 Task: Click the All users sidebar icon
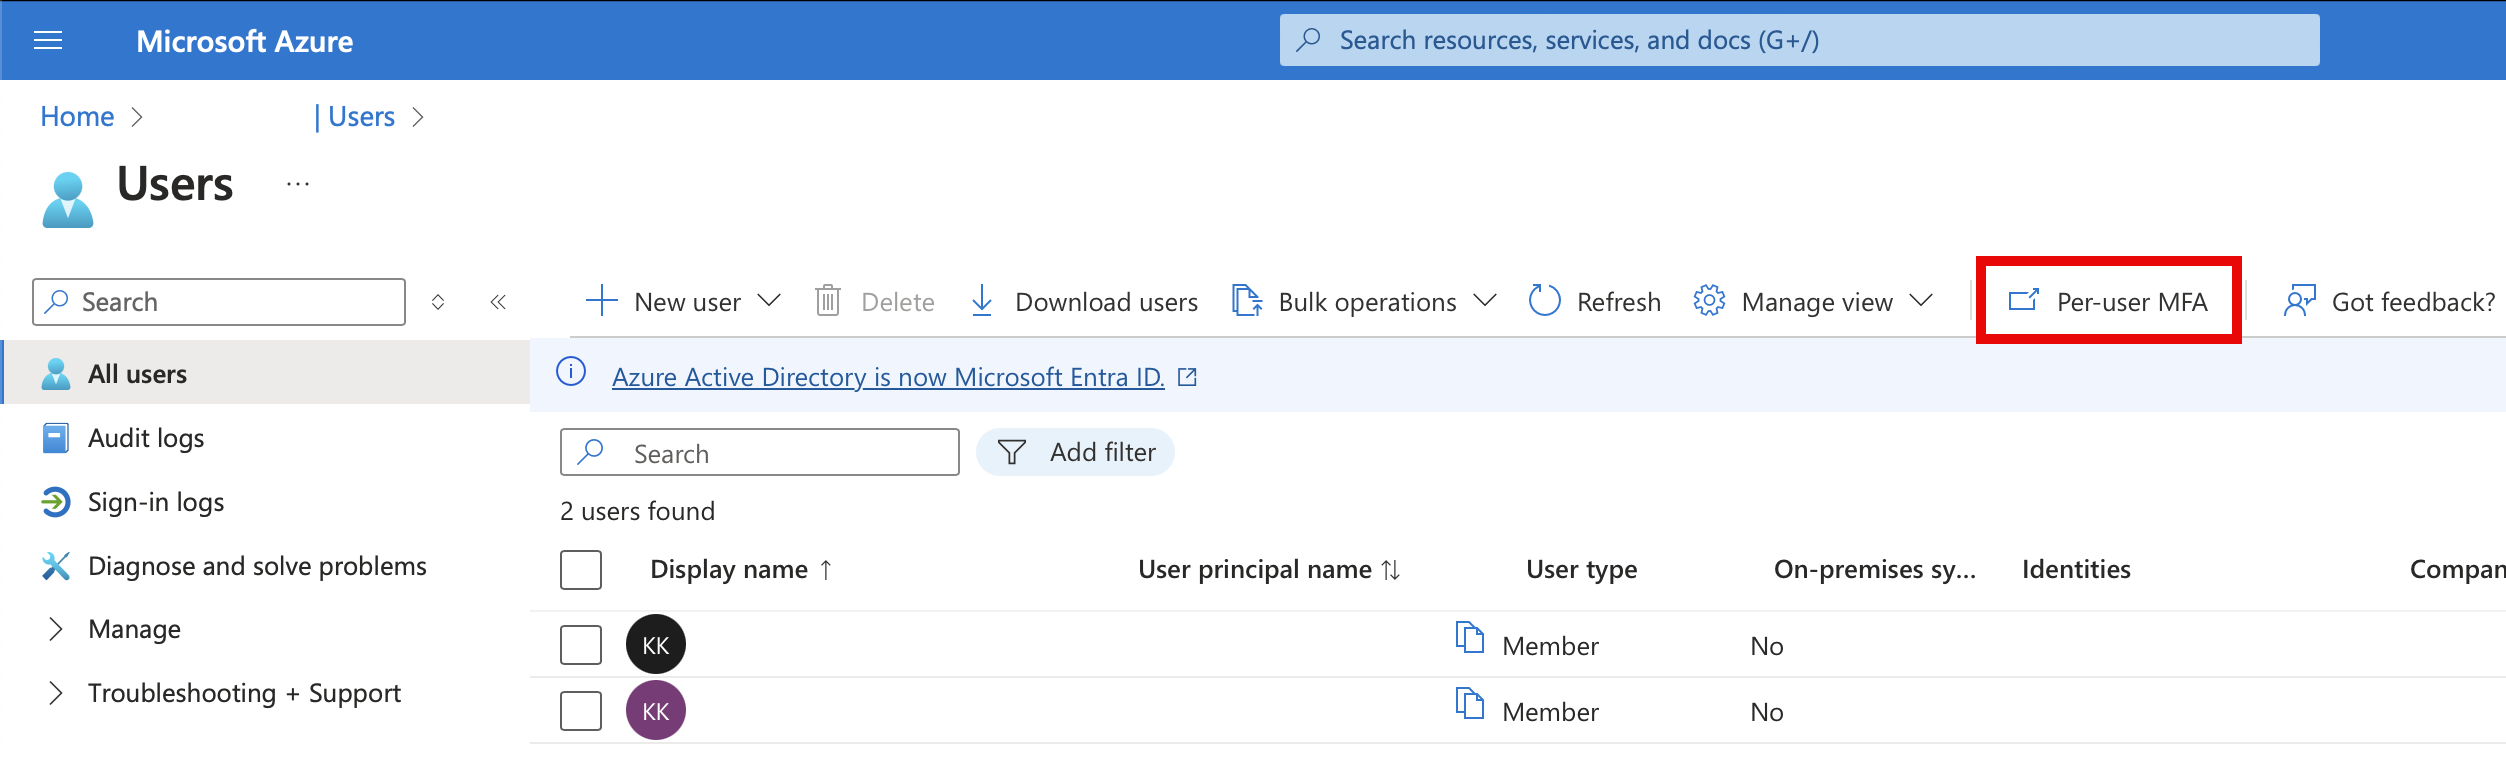click(56, 374)
